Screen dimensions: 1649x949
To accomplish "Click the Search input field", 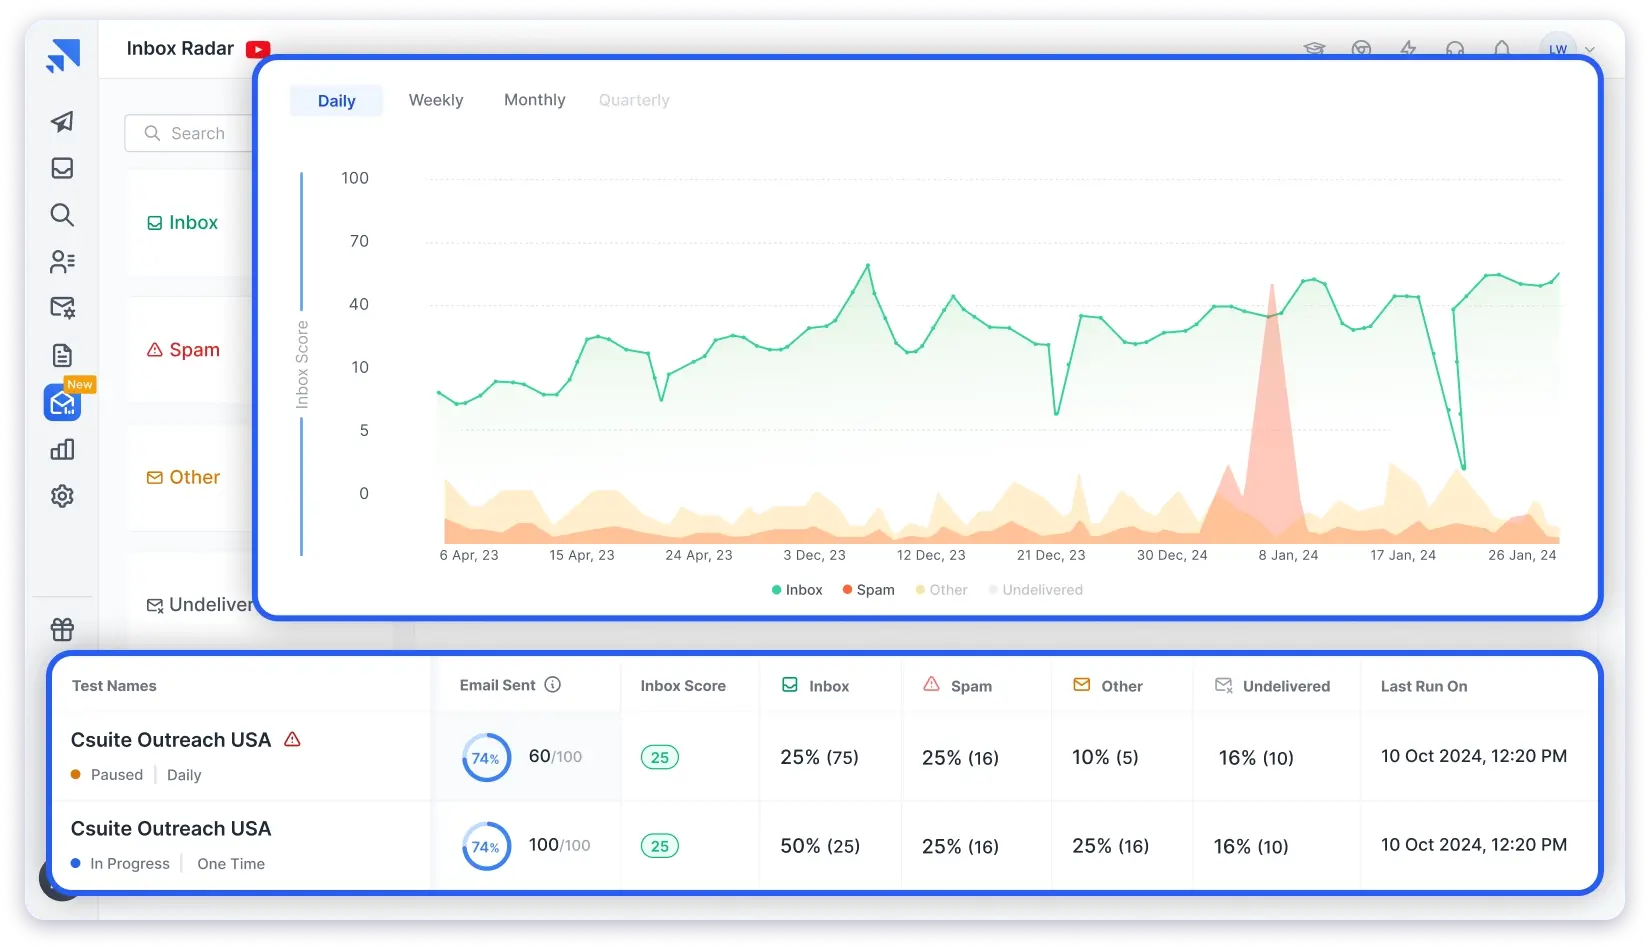I will pos(196,133).
